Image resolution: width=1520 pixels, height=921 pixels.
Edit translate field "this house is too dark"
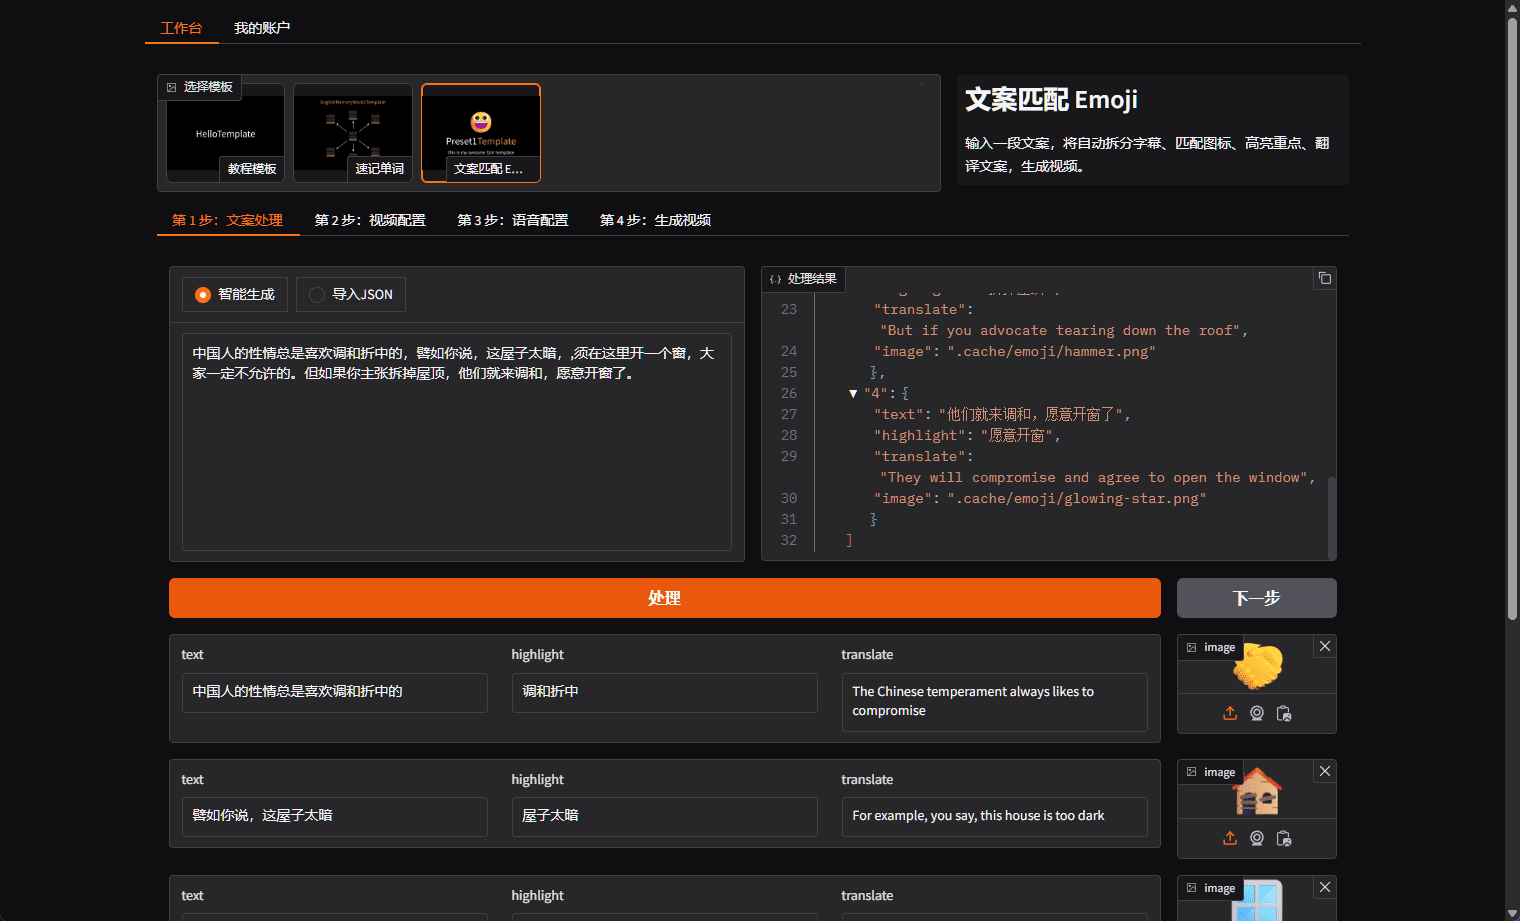(x=995, y=816)
